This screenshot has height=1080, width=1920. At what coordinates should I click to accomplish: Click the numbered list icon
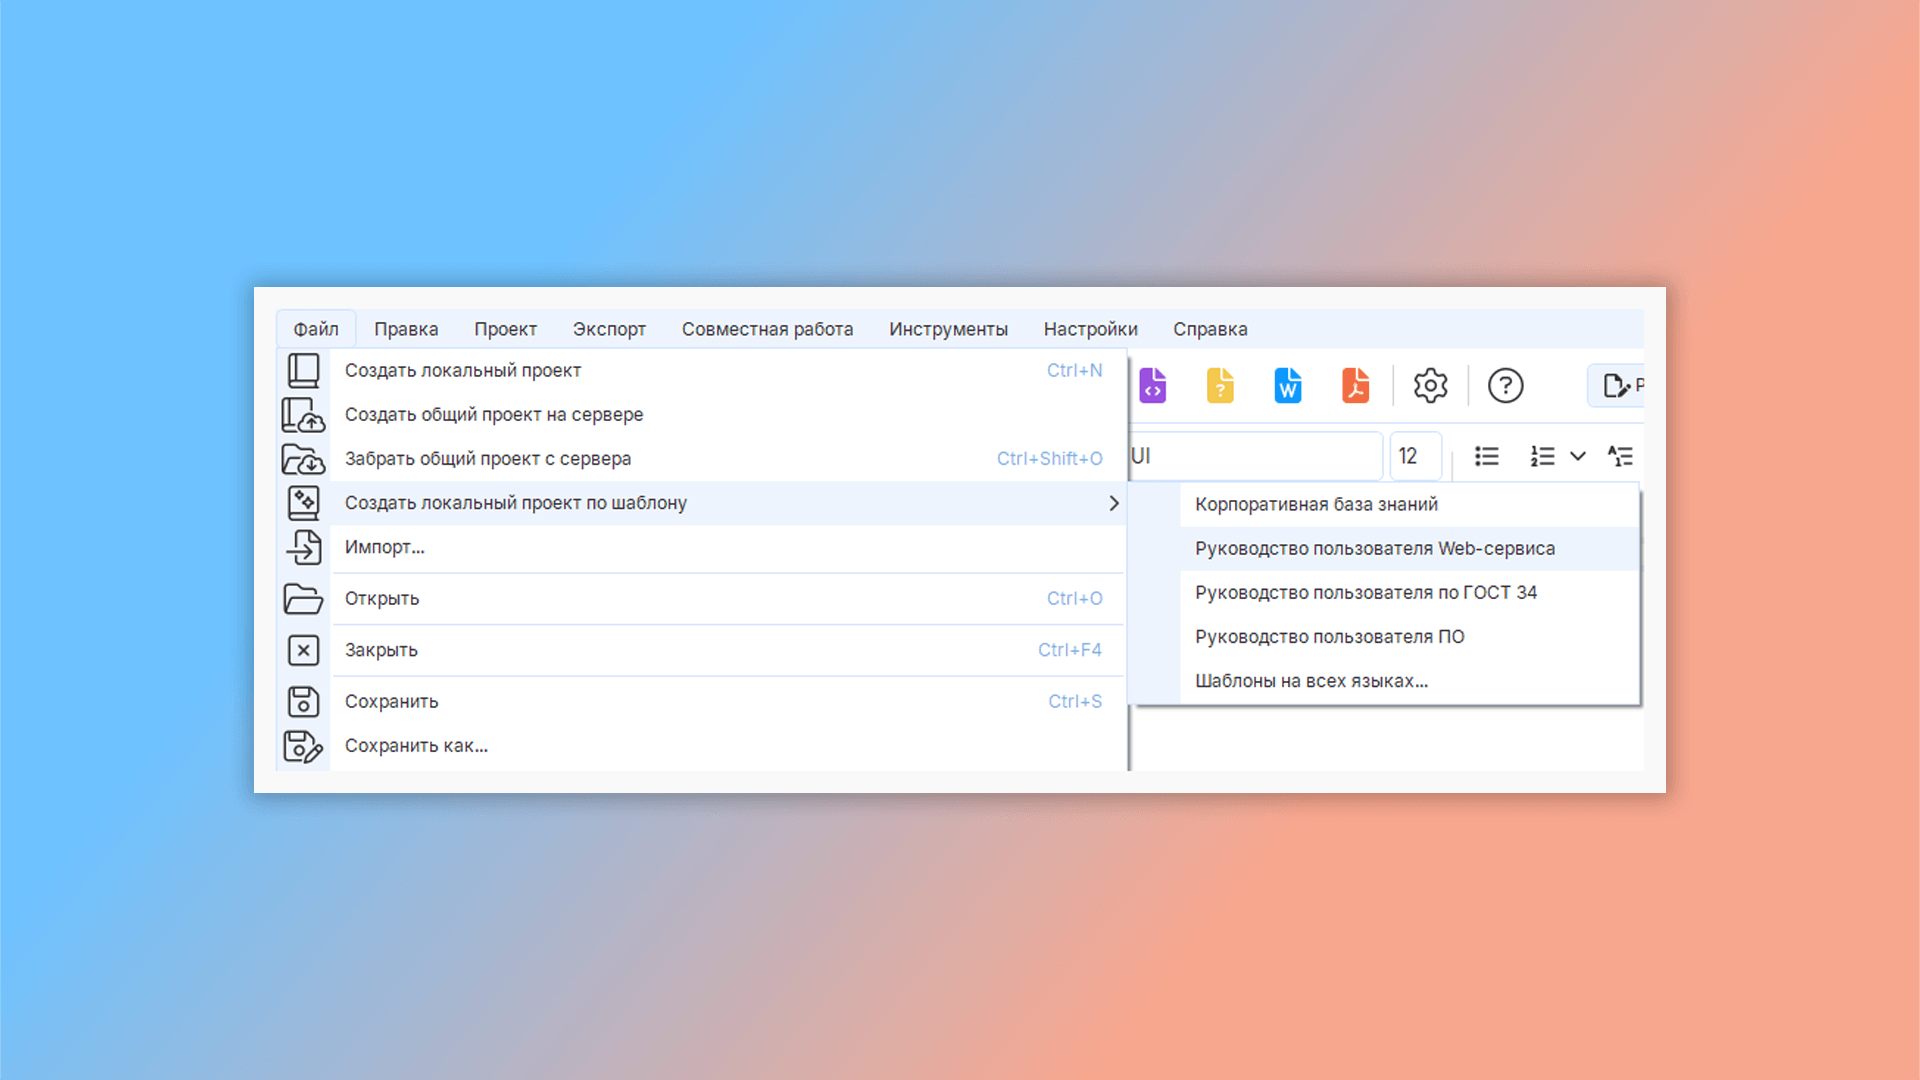click(1542, 456)
